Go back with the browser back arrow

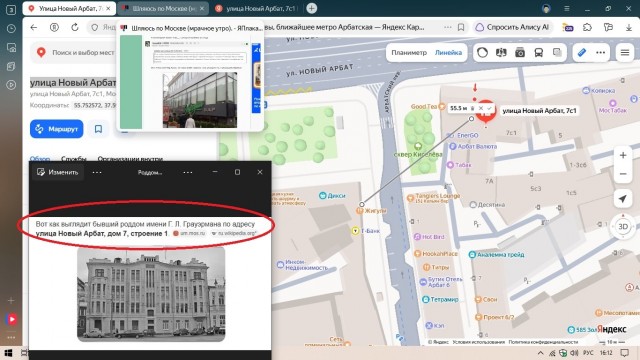[34, 27]
